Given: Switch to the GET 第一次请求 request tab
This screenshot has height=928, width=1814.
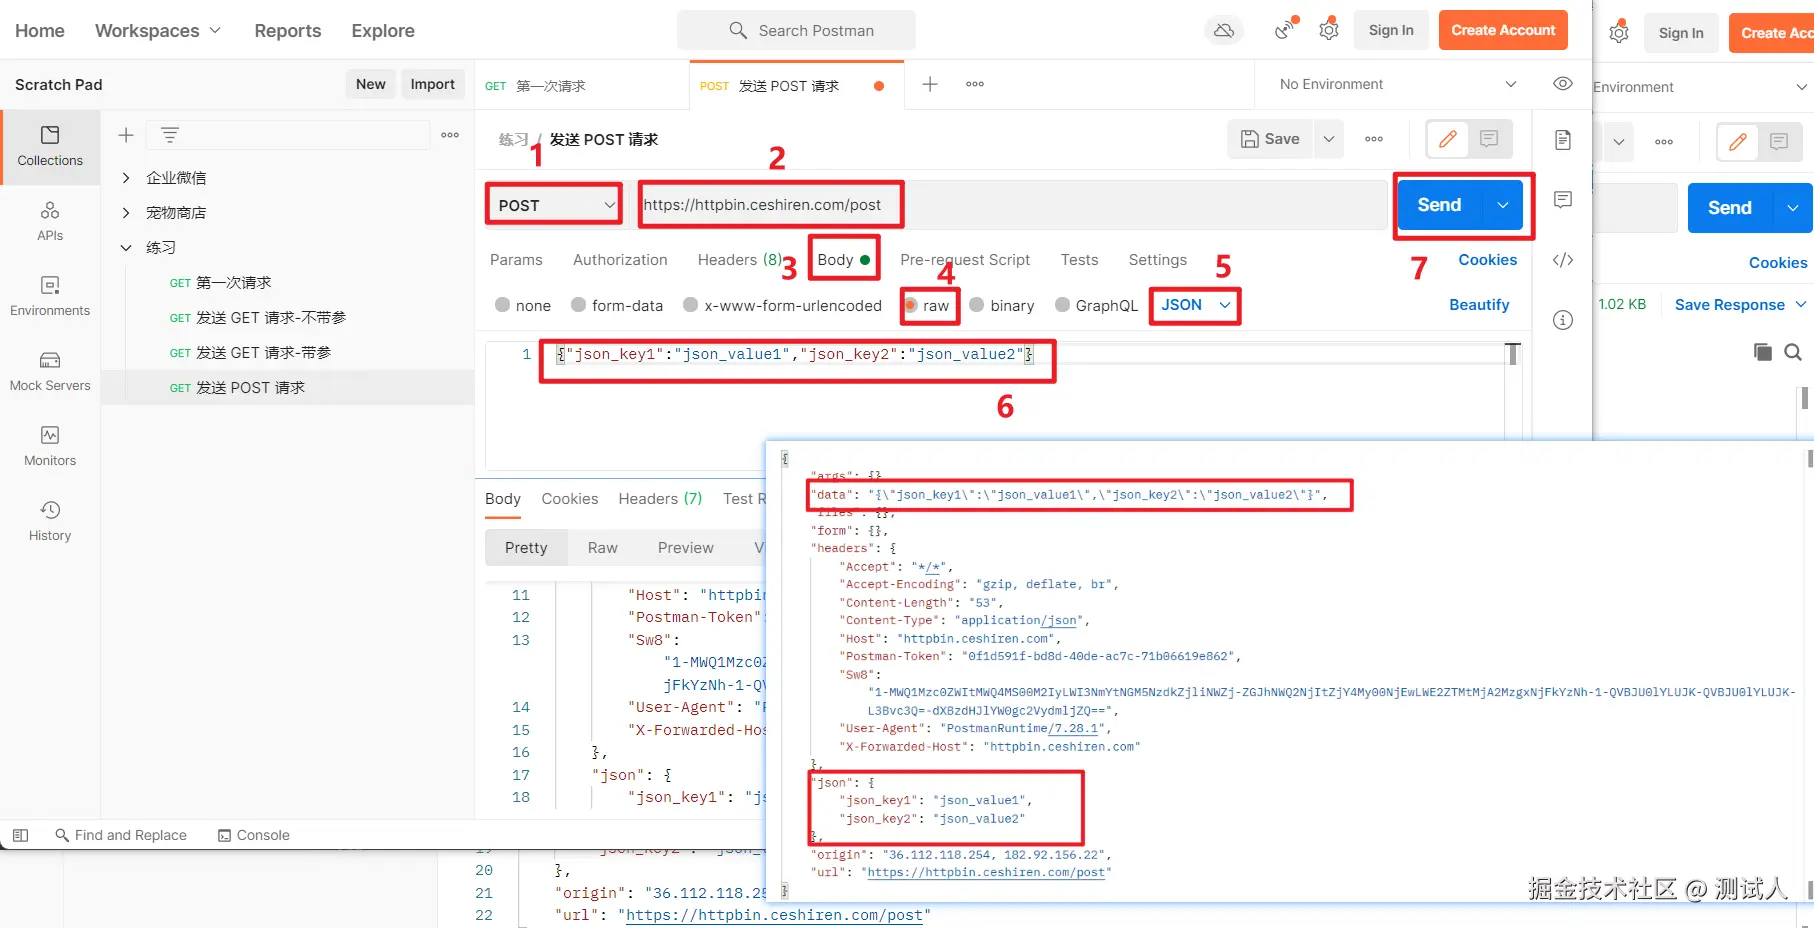Looking at the screenshot, I should [581, 86].
